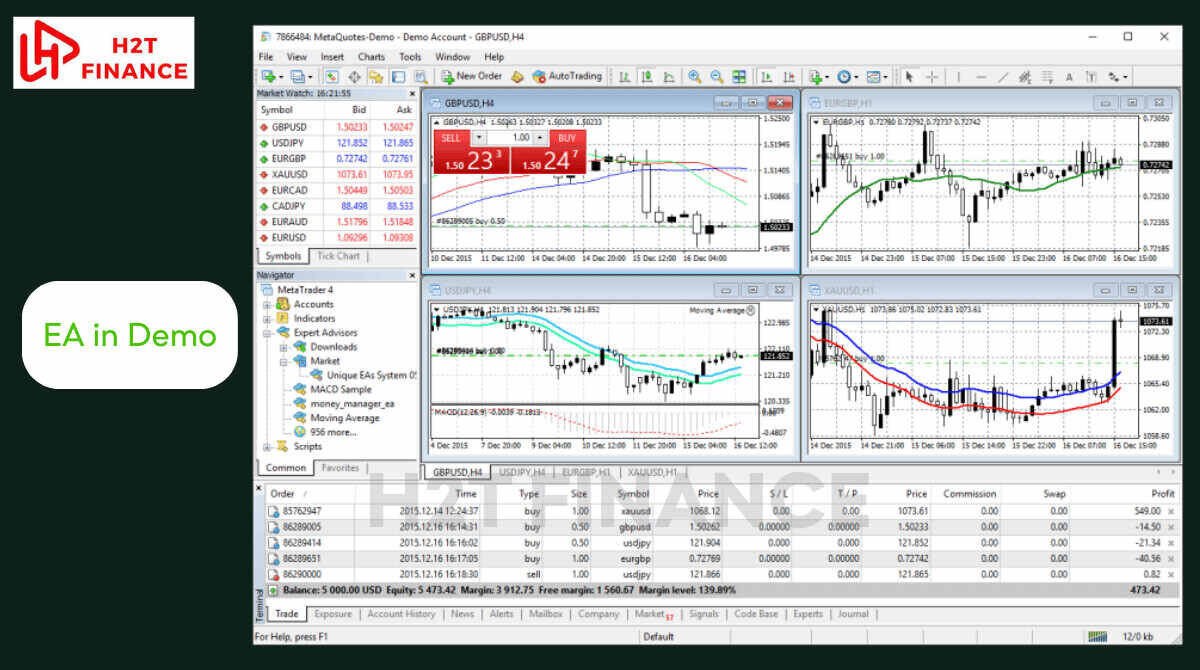
Task: Open dropdown arrow beside Templates icon
Action: [x=886, y=76]
